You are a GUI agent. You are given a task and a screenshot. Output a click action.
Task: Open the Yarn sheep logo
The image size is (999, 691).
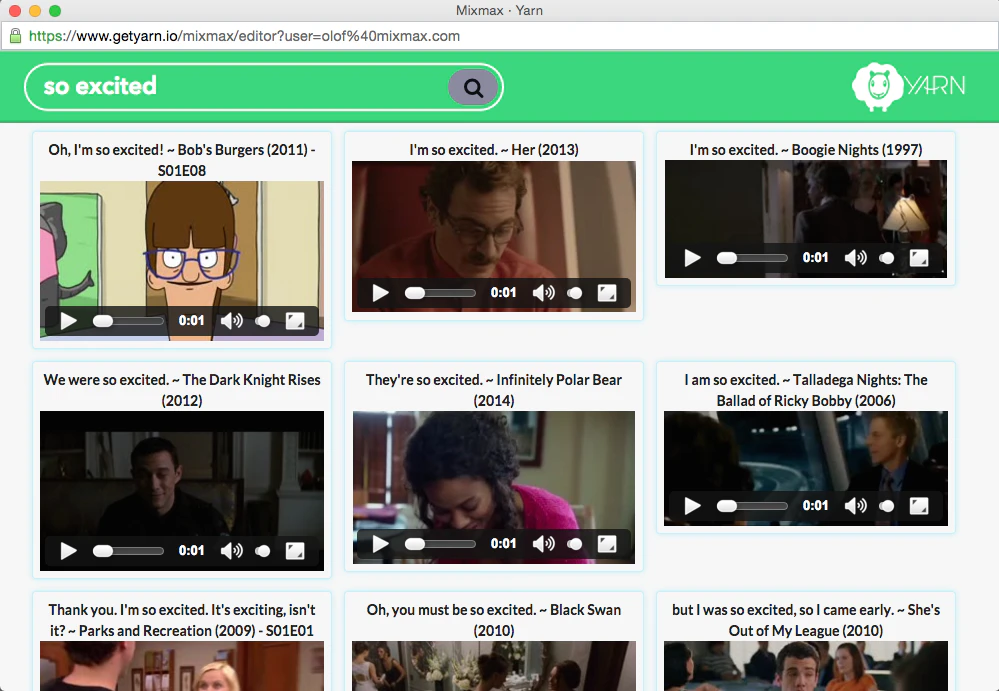909,87
